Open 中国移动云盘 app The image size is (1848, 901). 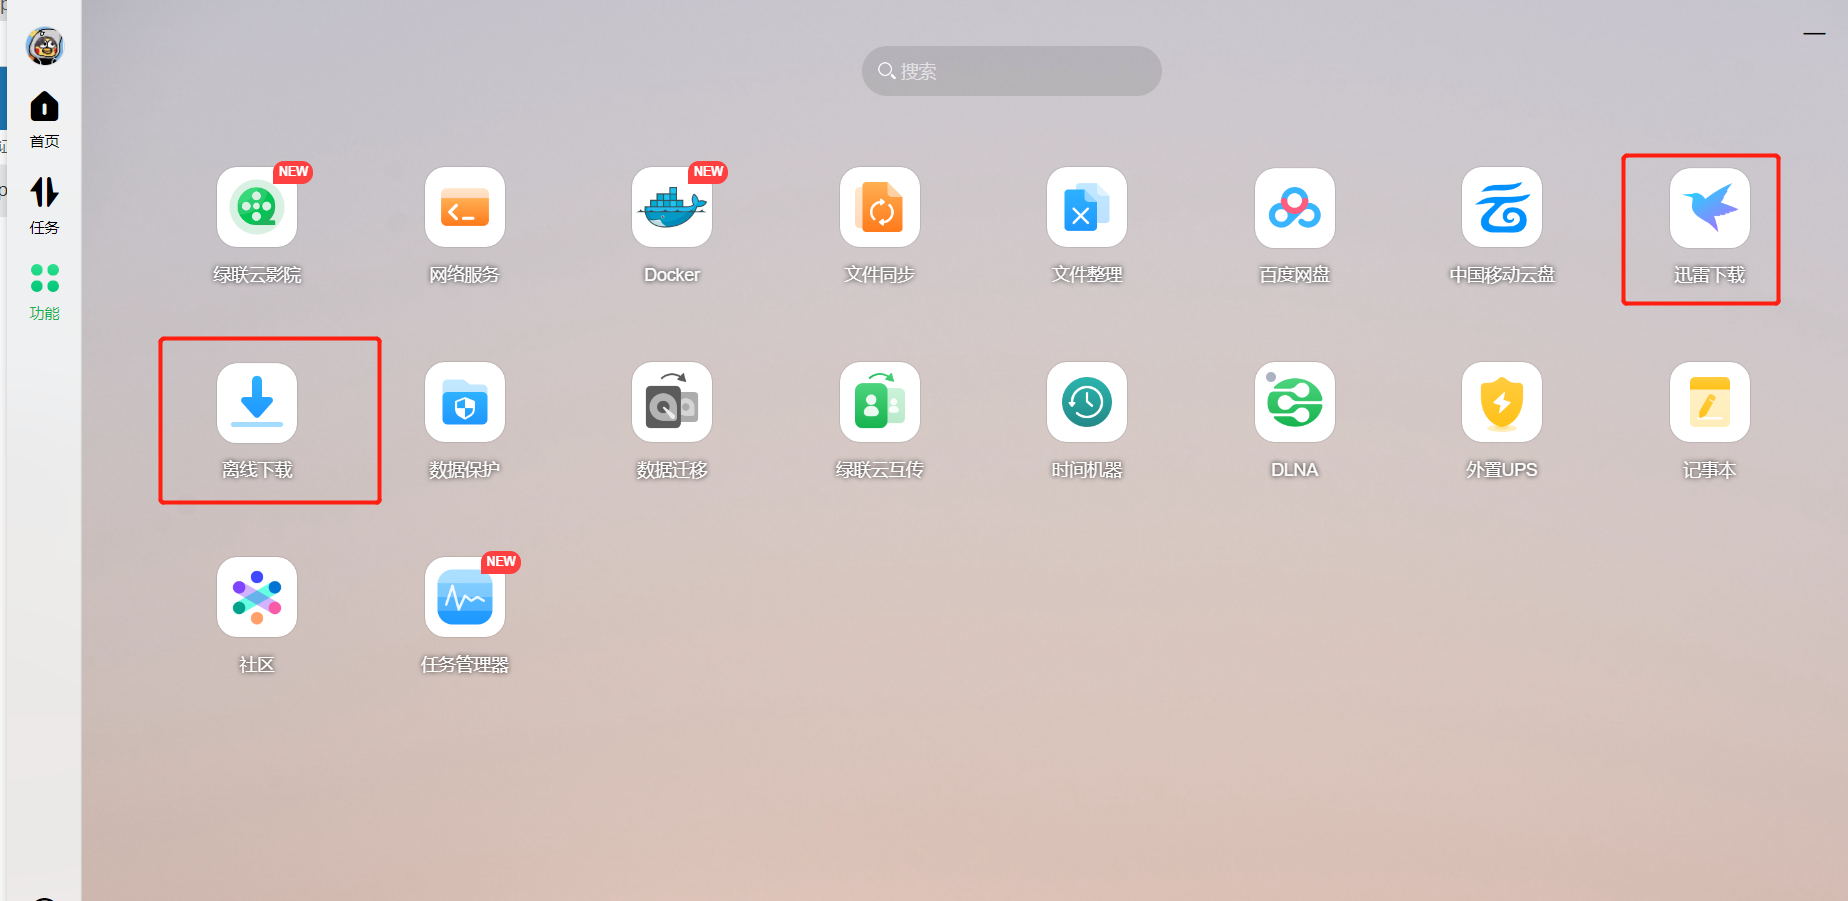[x=1502, y=207]
